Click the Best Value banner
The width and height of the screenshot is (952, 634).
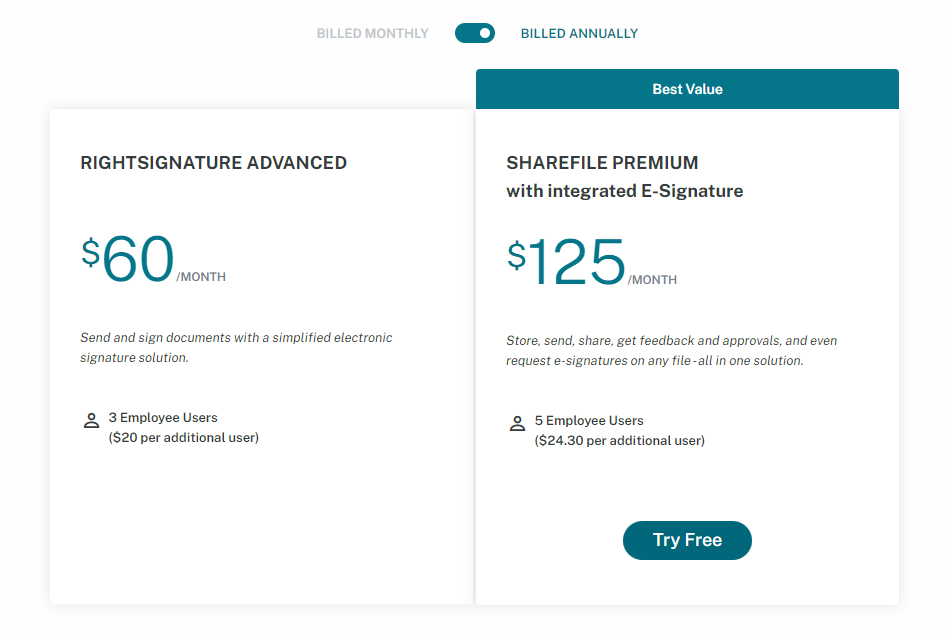686,89
